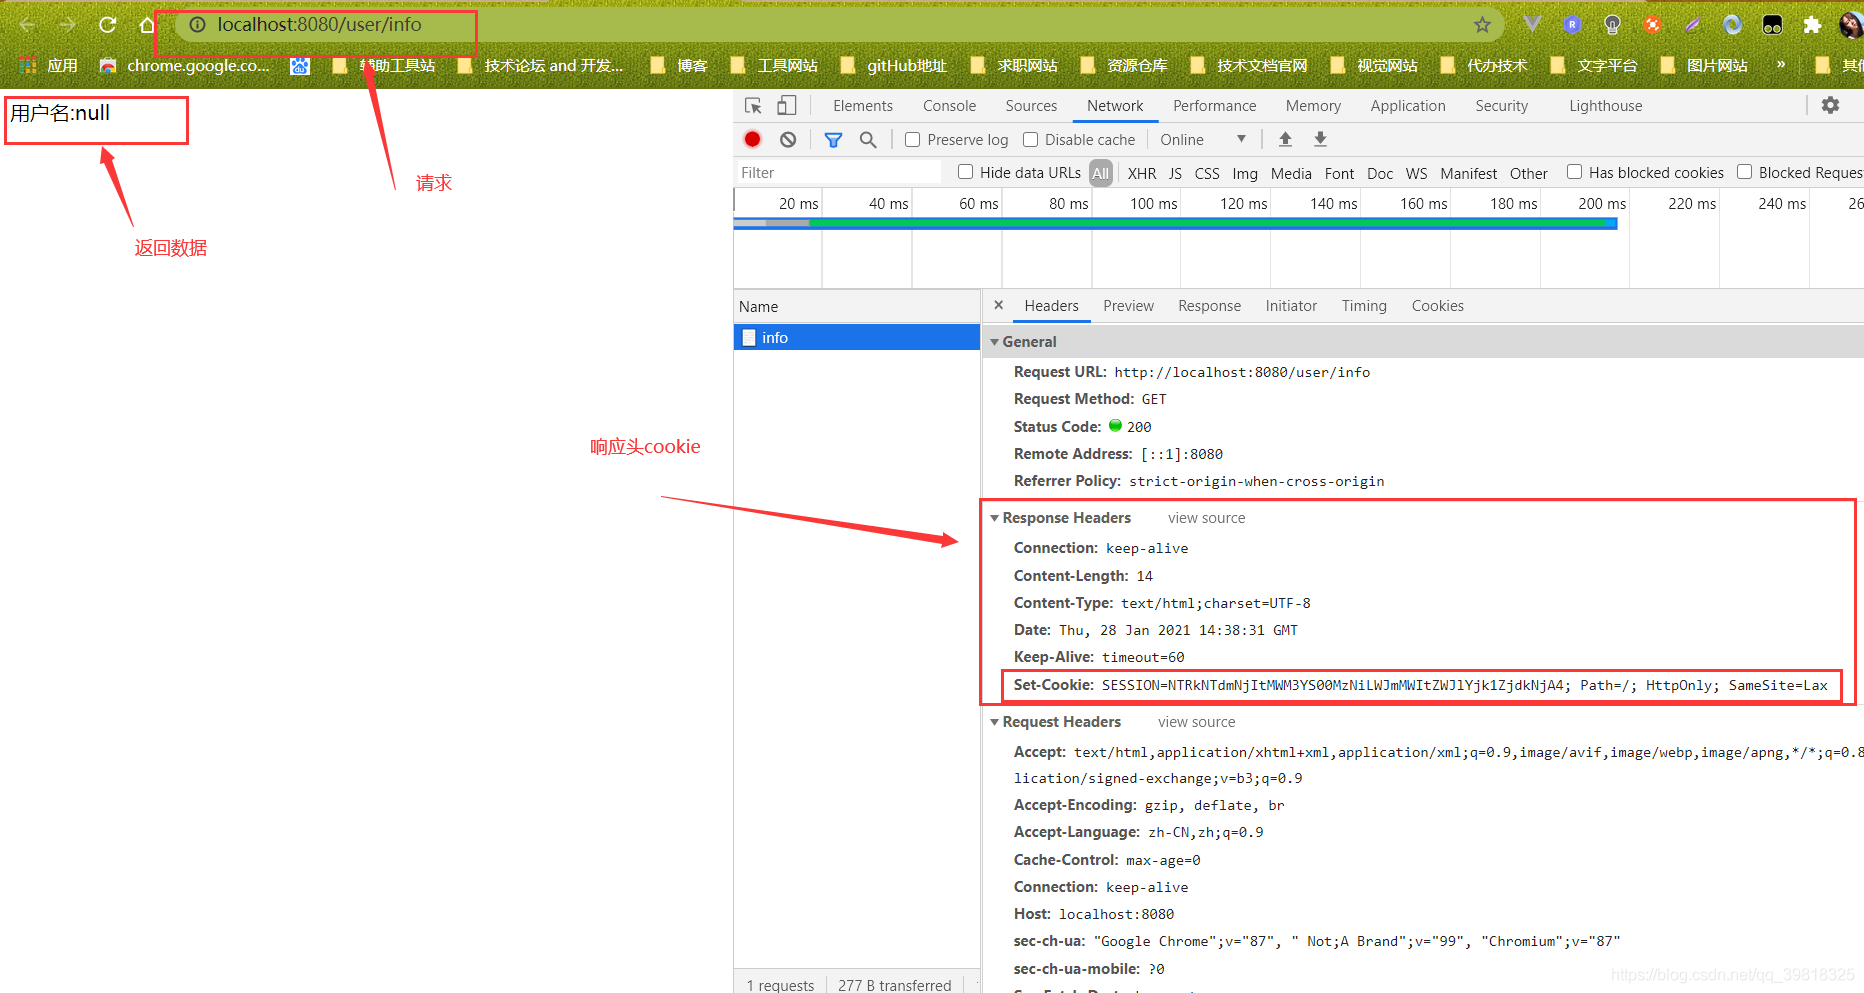Reload the localhost page
1864x993 pixels.
tap(108, 25)
